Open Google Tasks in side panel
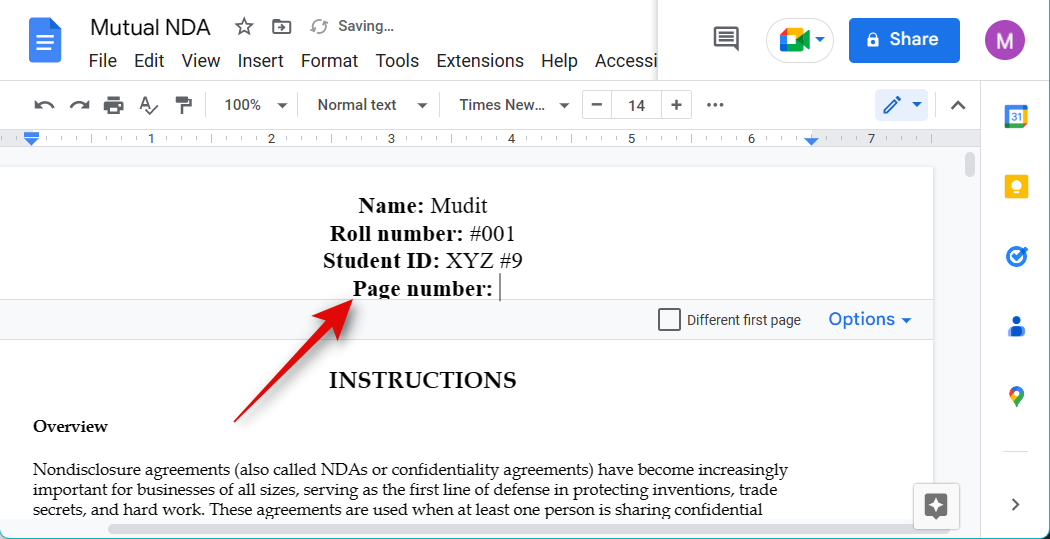Screen dimensions: 1050x539 click(x=1016, y=257)
